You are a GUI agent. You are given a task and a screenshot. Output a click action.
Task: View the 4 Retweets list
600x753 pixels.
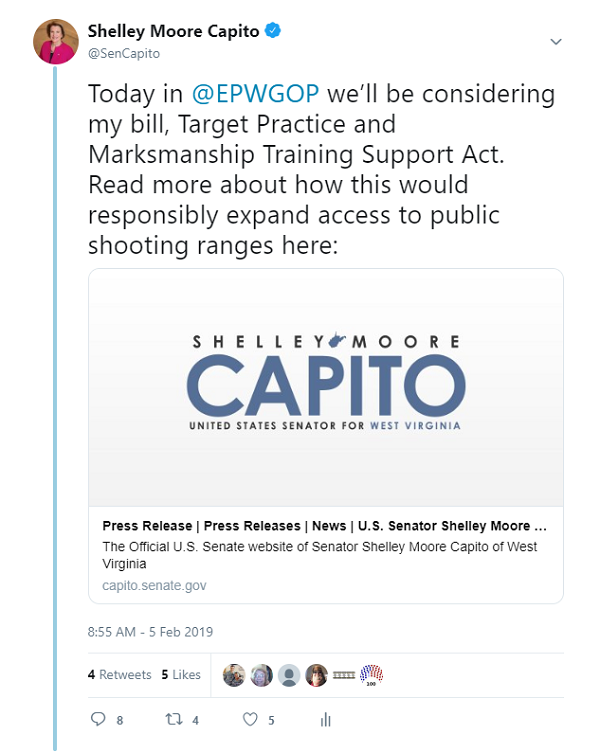[120, 675]
